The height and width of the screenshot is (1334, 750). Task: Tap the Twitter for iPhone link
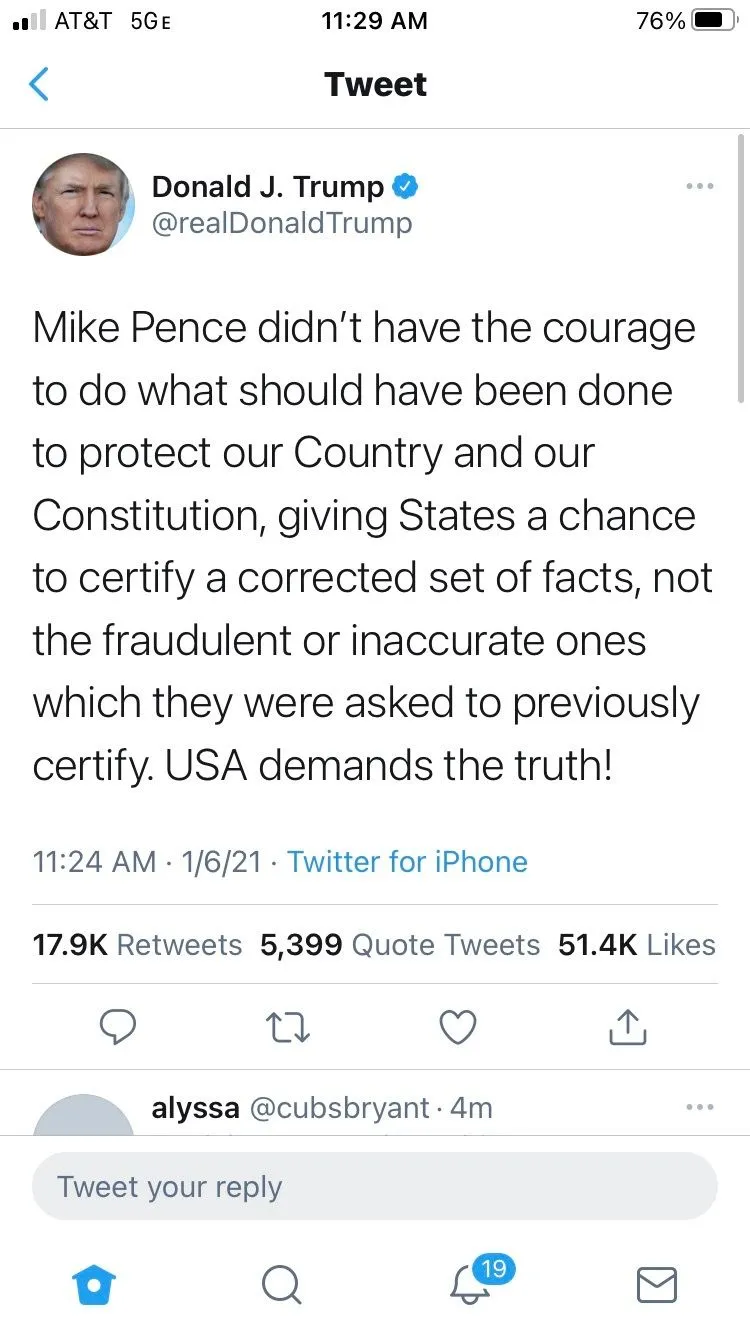407,862
